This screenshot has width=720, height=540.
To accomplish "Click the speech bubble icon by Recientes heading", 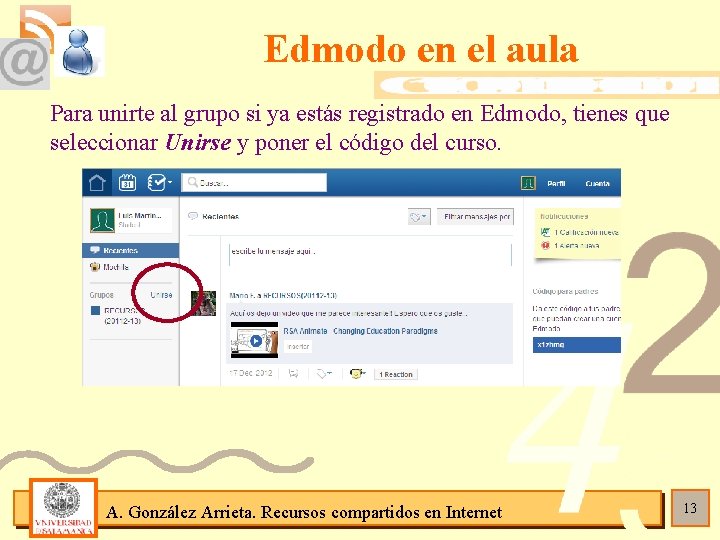I will 193,216.
